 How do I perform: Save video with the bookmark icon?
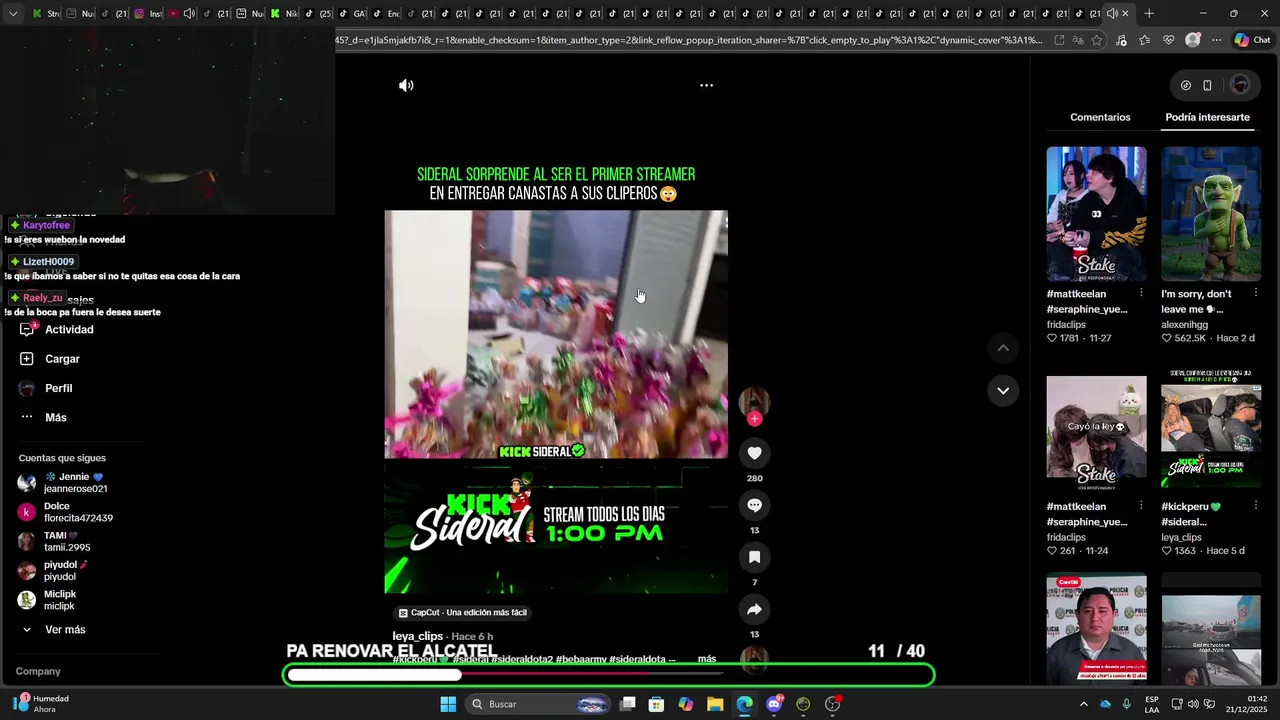(754, 557)
